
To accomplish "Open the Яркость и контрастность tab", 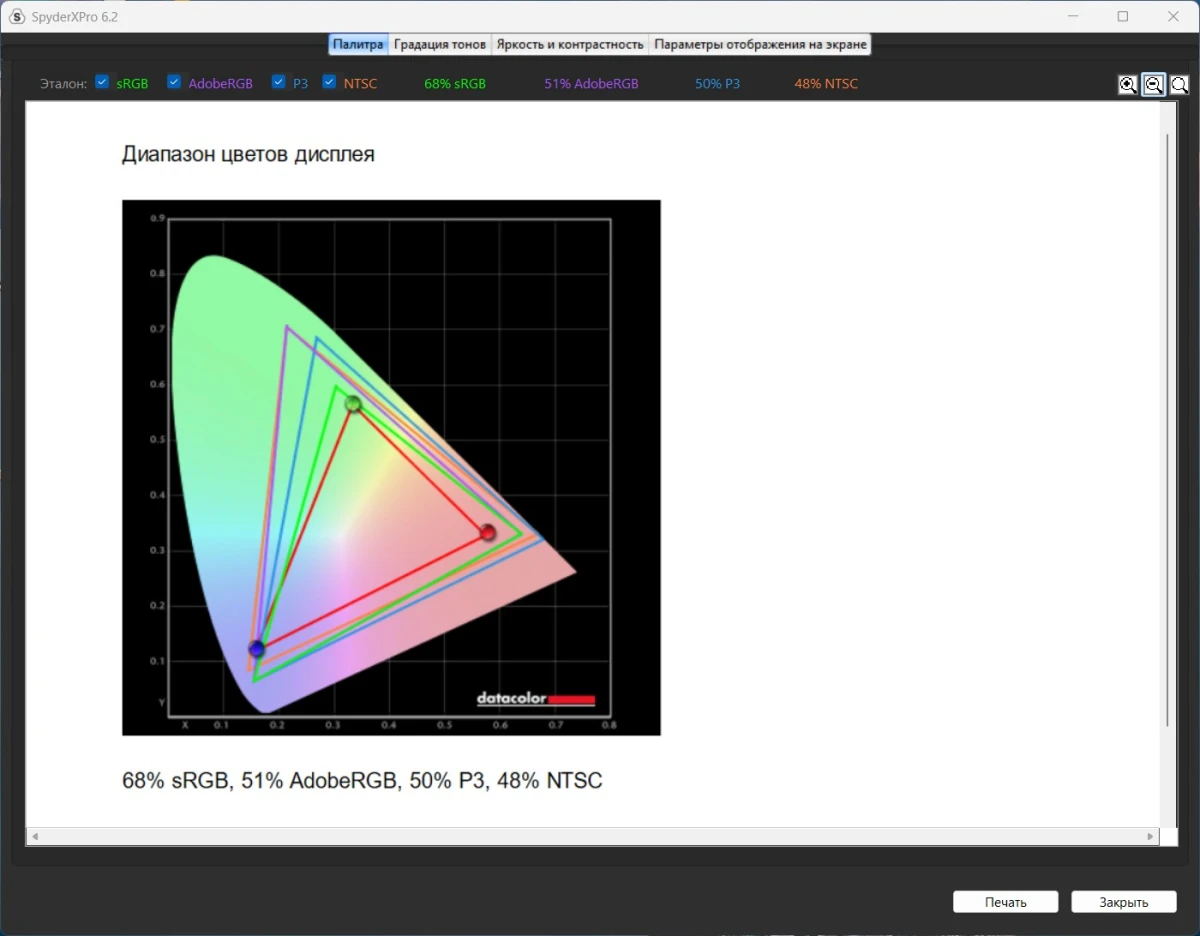I will (570, 44).
